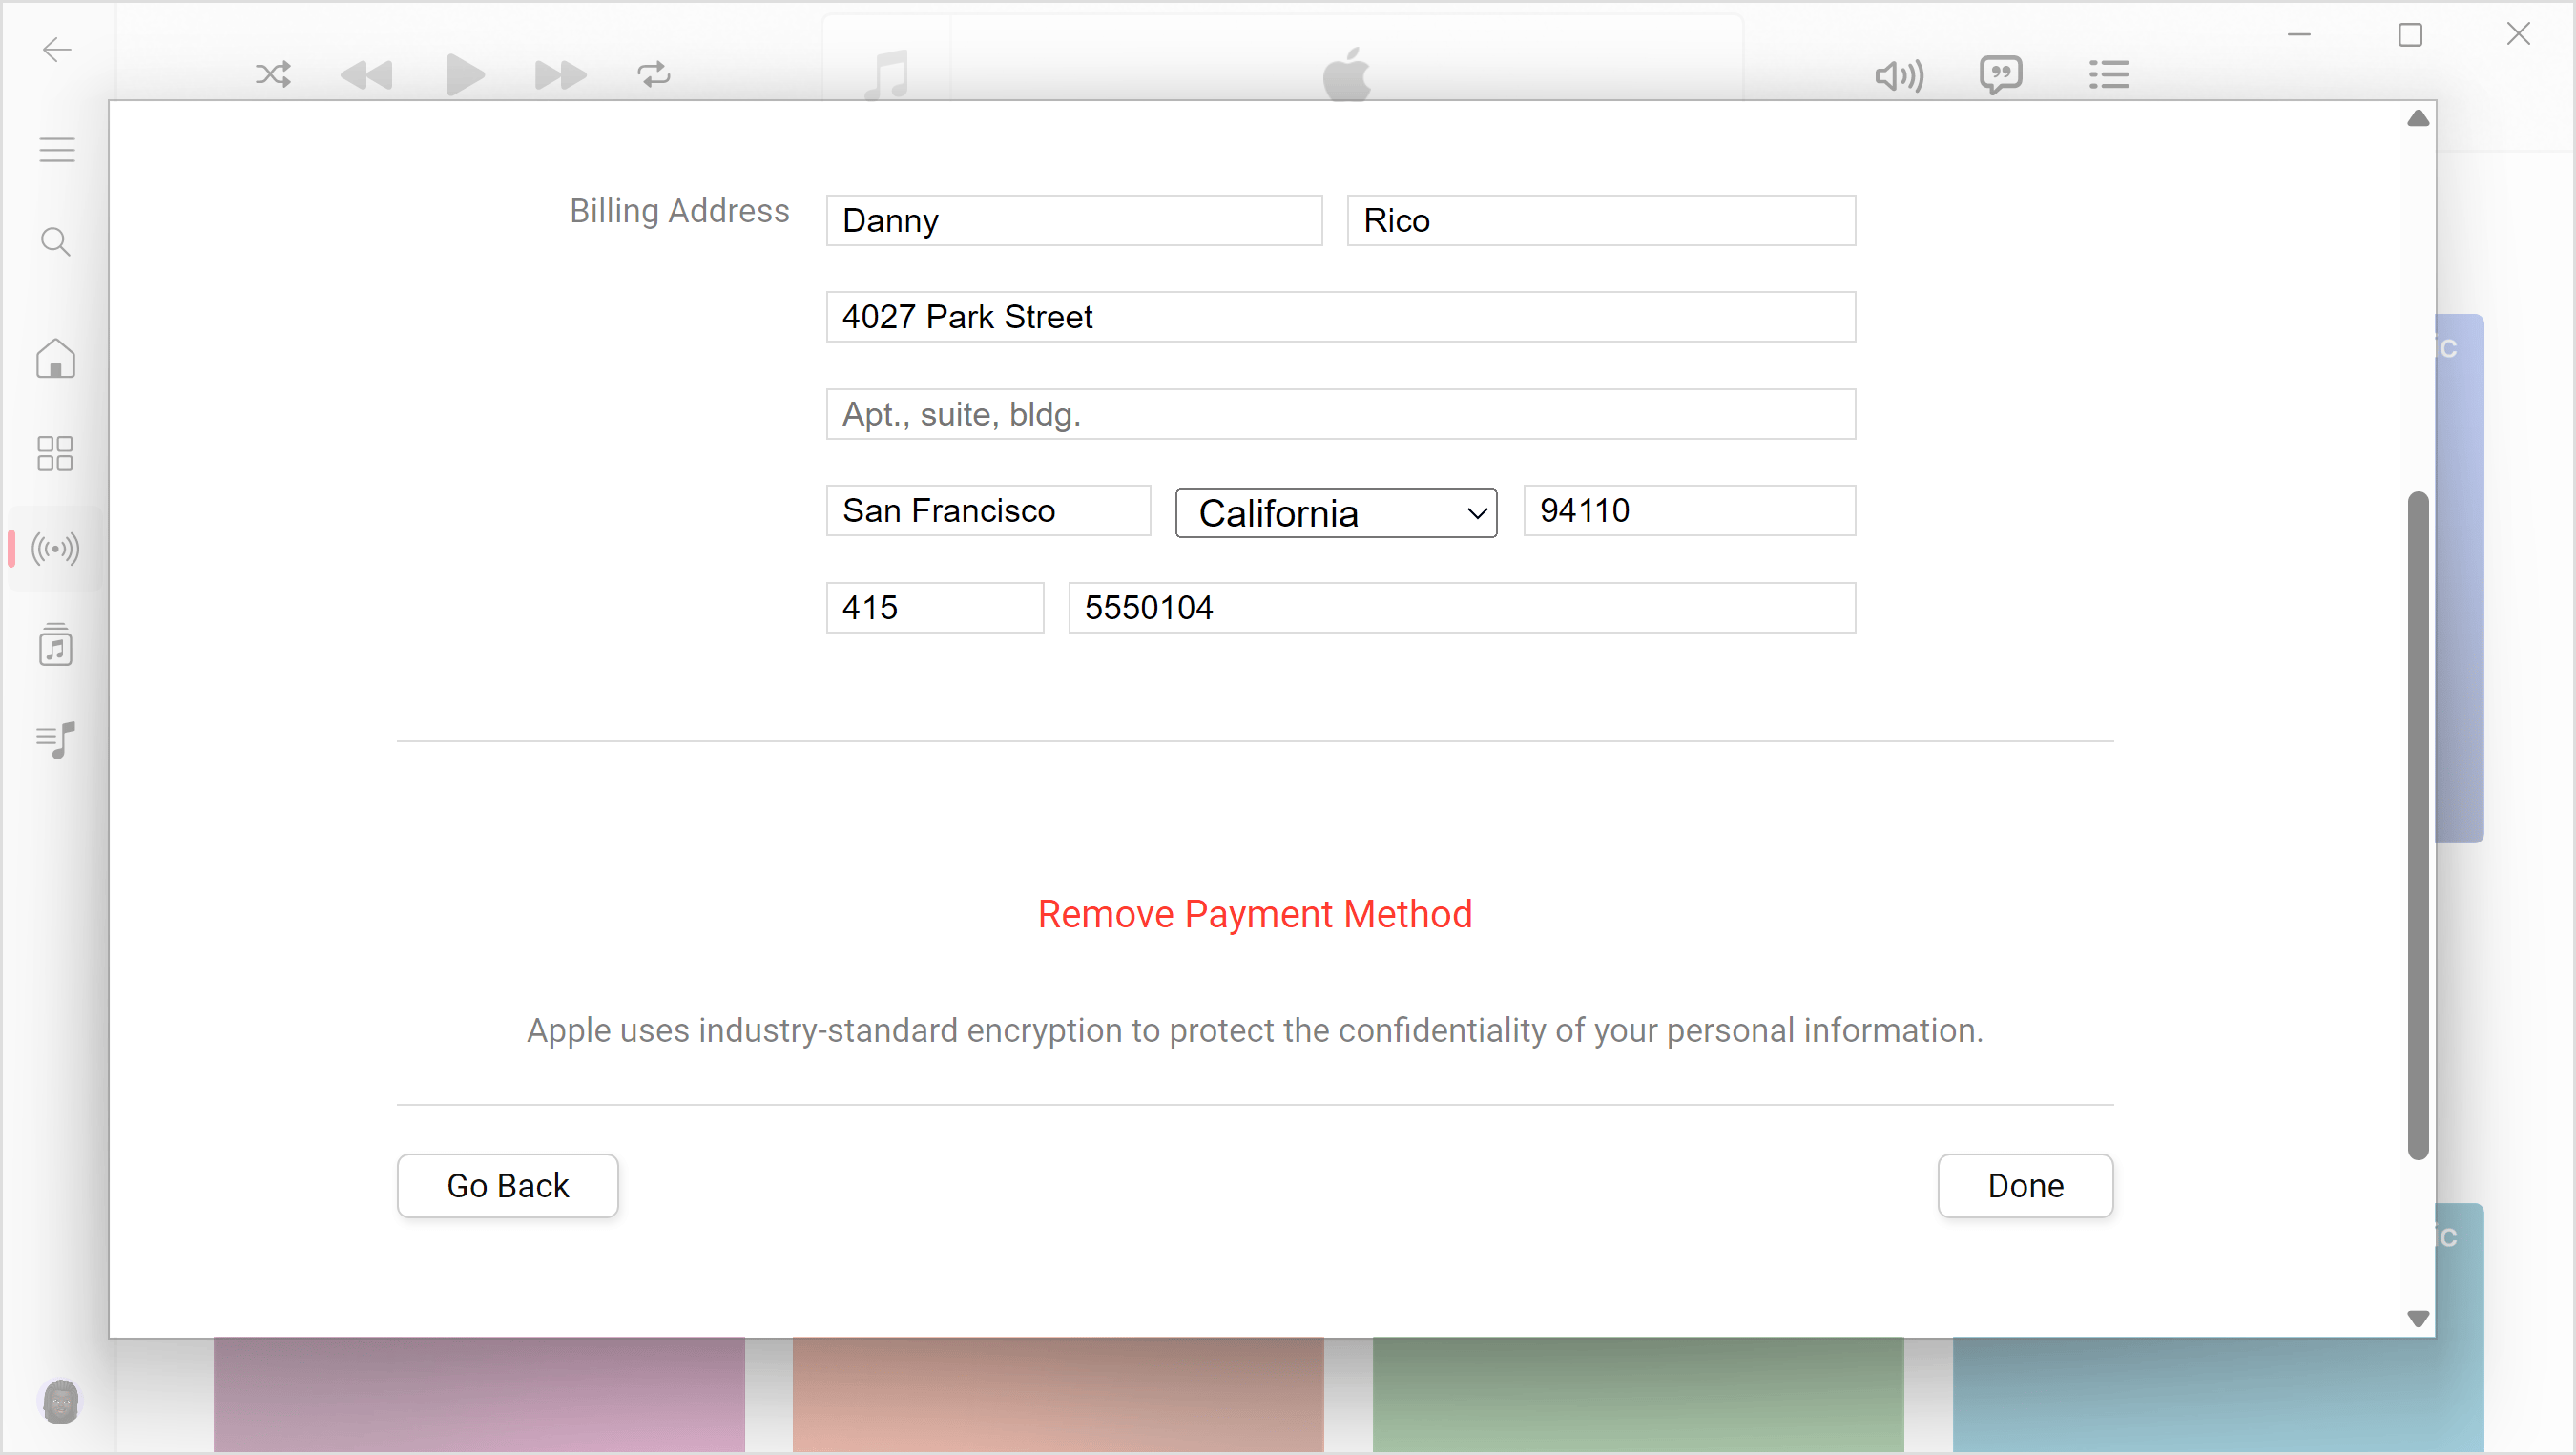This screenshot has height=1455, width=2576.
Task: Click the repeat playback icon
Action: 654,74
